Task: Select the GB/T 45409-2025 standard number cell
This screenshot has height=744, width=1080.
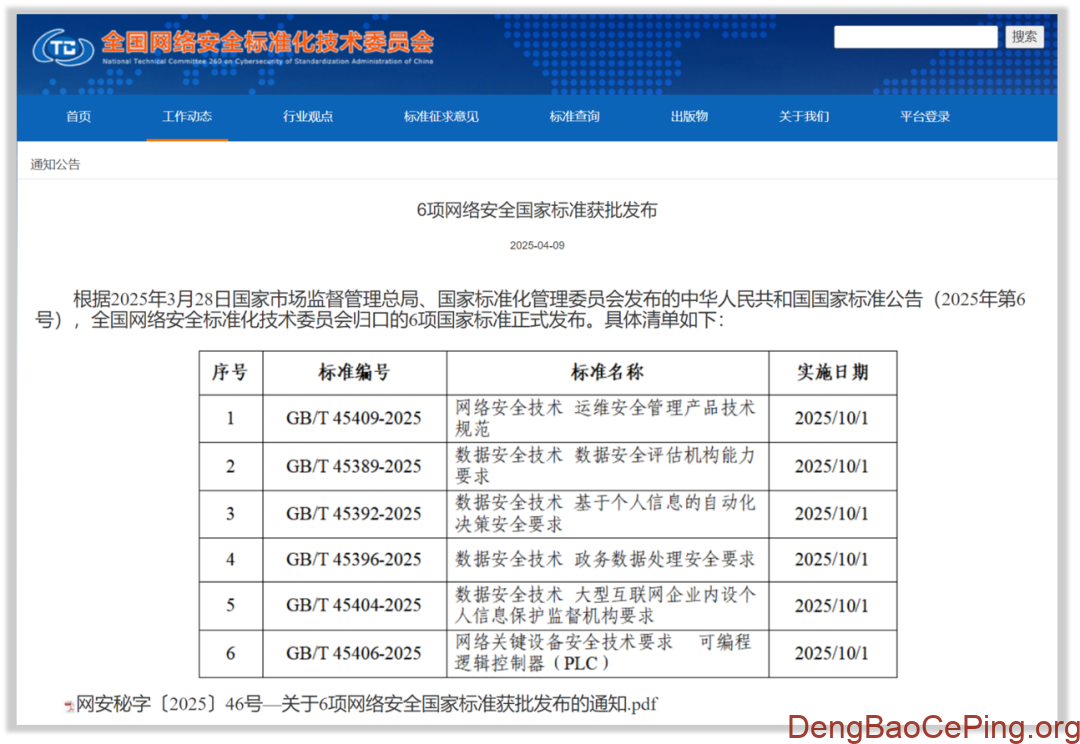Action: click(x=353, y=419)
